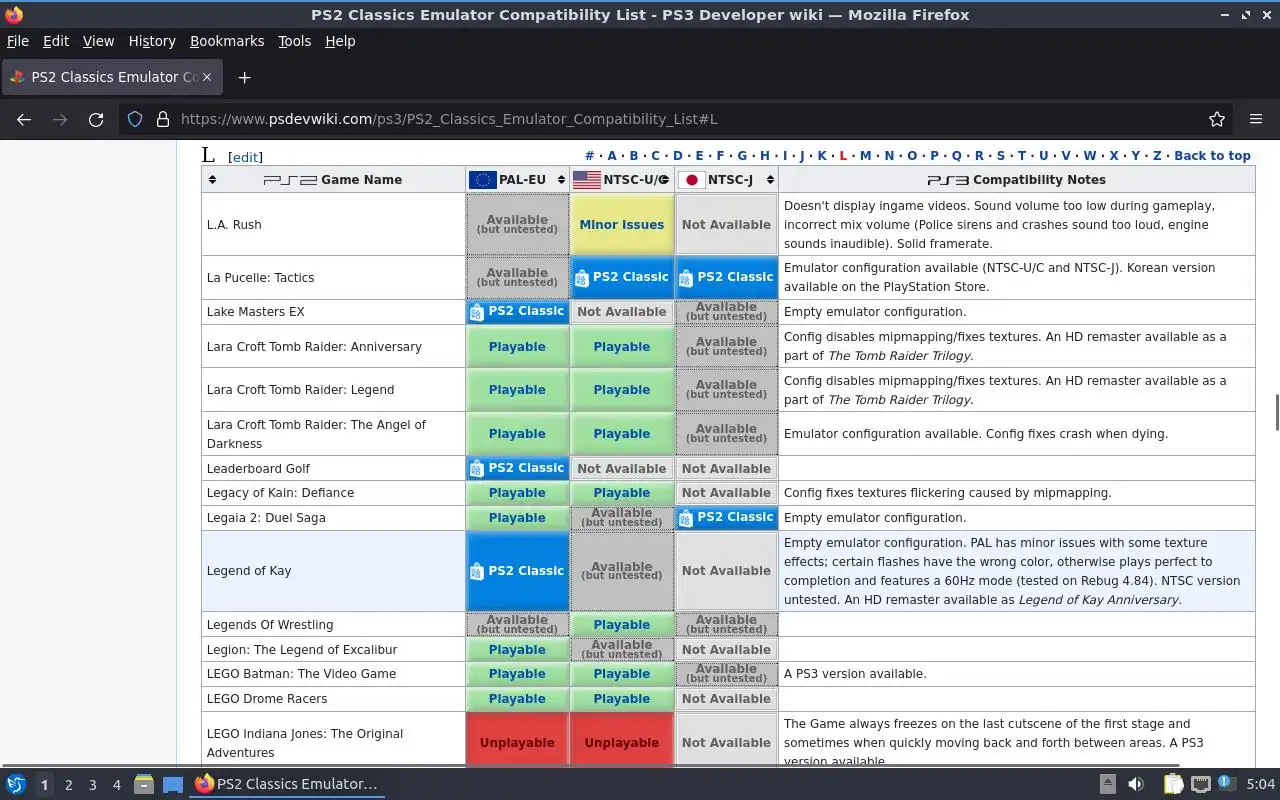Screen dimensions: 1280x800
Task: Reload the current page
Action: 96,119
